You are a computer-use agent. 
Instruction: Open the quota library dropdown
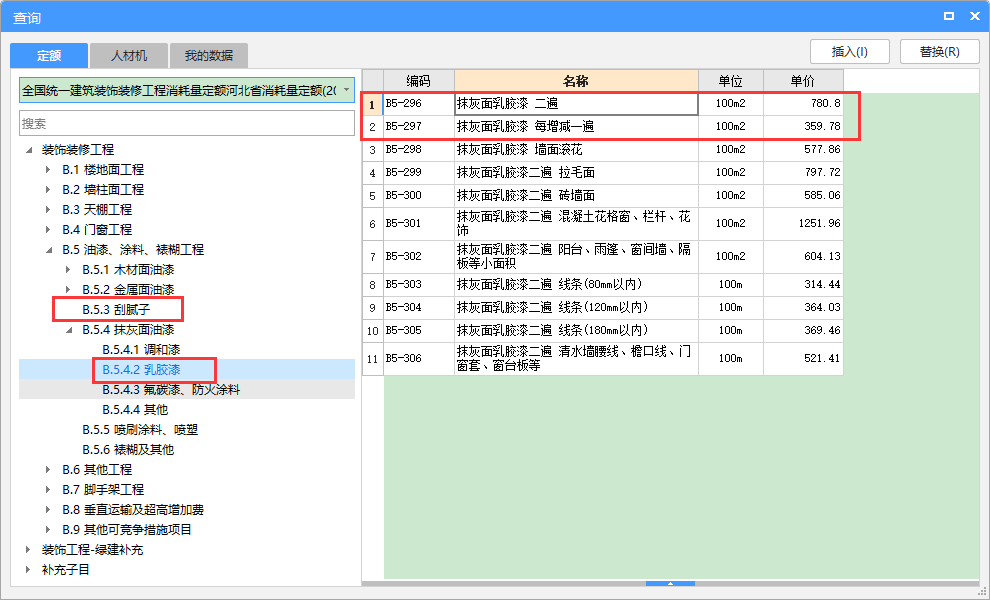pyautogui.click(x=347, y=90)
